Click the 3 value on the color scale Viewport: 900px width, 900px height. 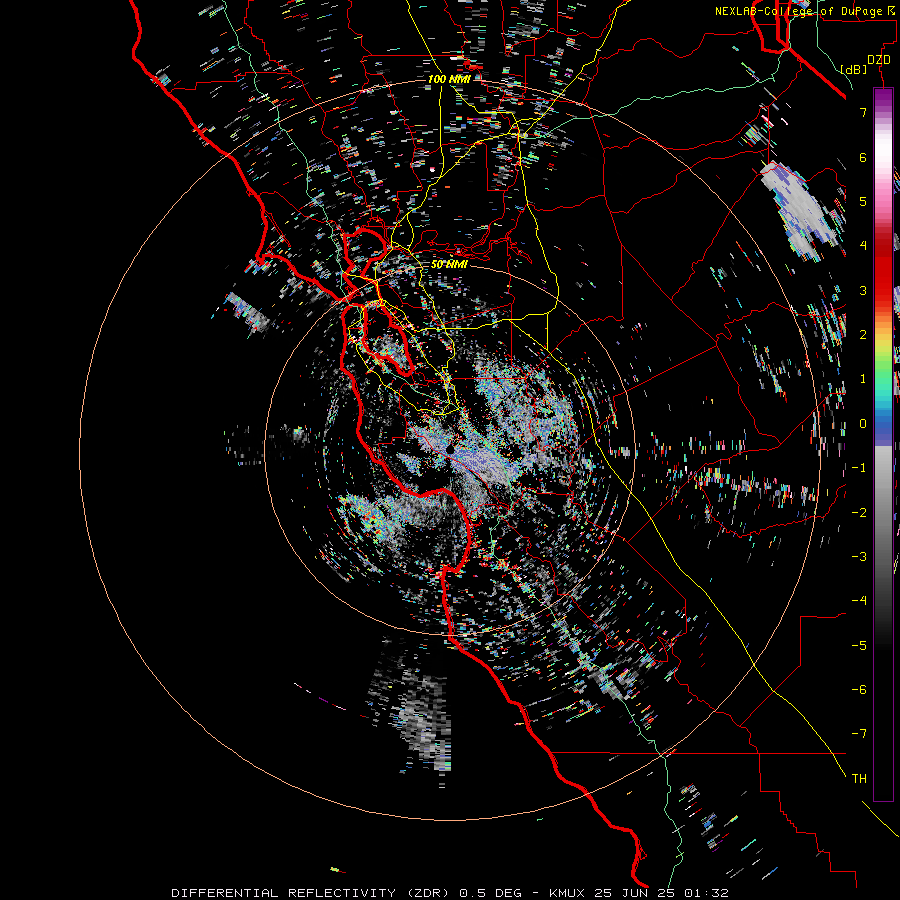tap(863, 290)
